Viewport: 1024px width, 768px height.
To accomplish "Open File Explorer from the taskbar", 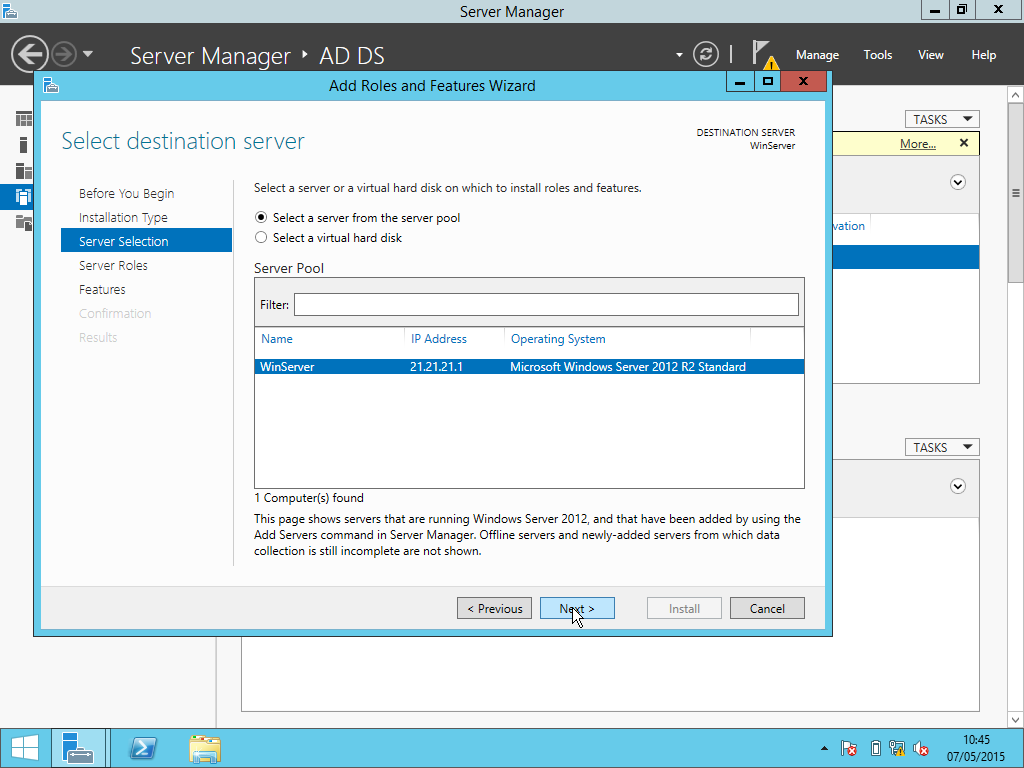I will (204, 748).
